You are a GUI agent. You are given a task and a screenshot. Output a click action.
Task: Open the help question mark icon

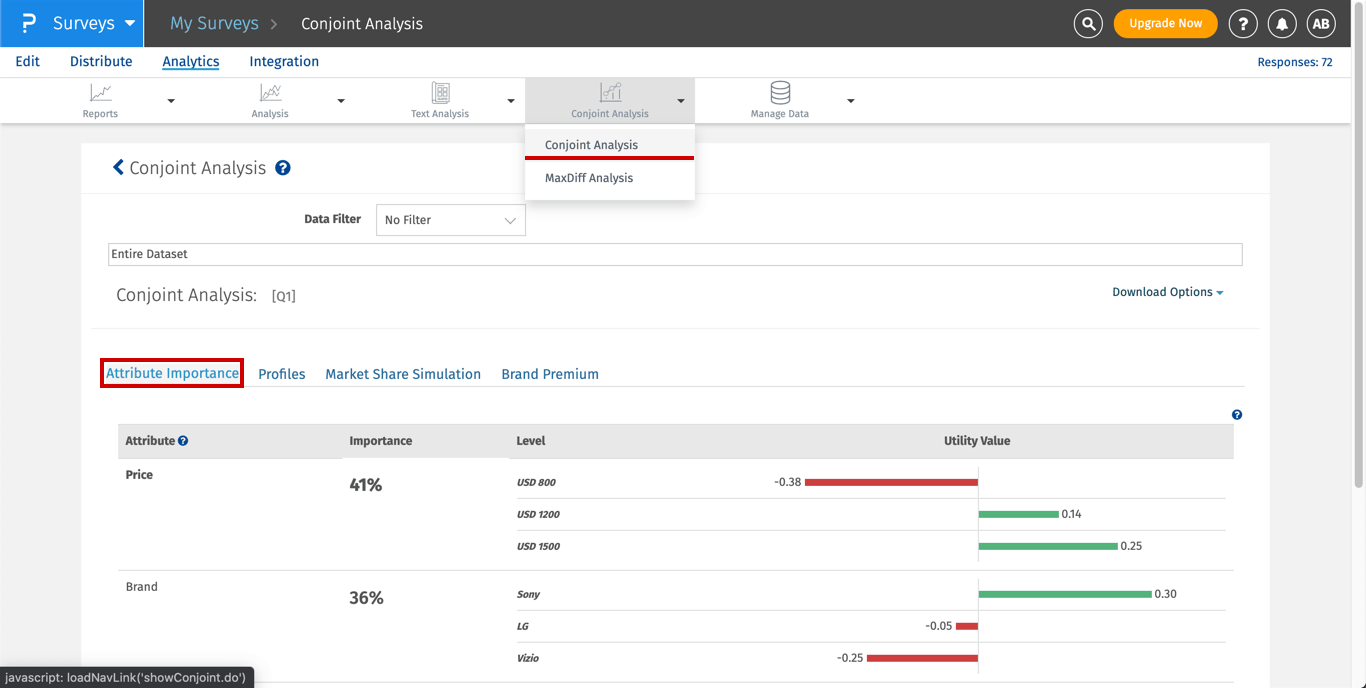click(x=1243, y=23)
